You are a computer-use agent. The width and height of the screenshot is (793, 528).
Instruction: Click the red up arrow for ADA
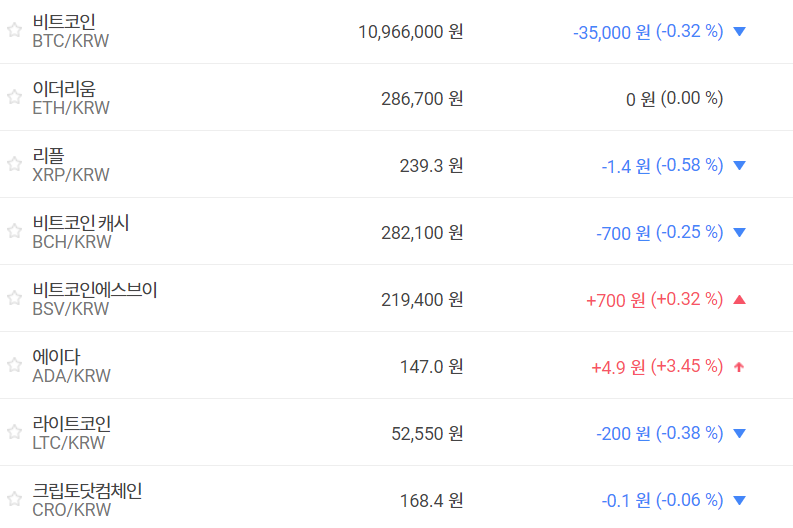coord(739,367)
